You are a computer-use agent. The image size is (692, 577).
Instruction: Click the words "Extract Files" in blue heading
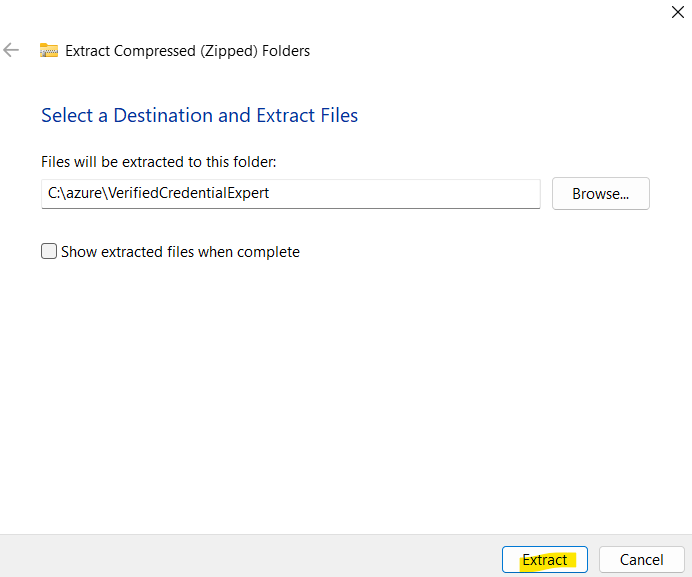tap(307, 115)
